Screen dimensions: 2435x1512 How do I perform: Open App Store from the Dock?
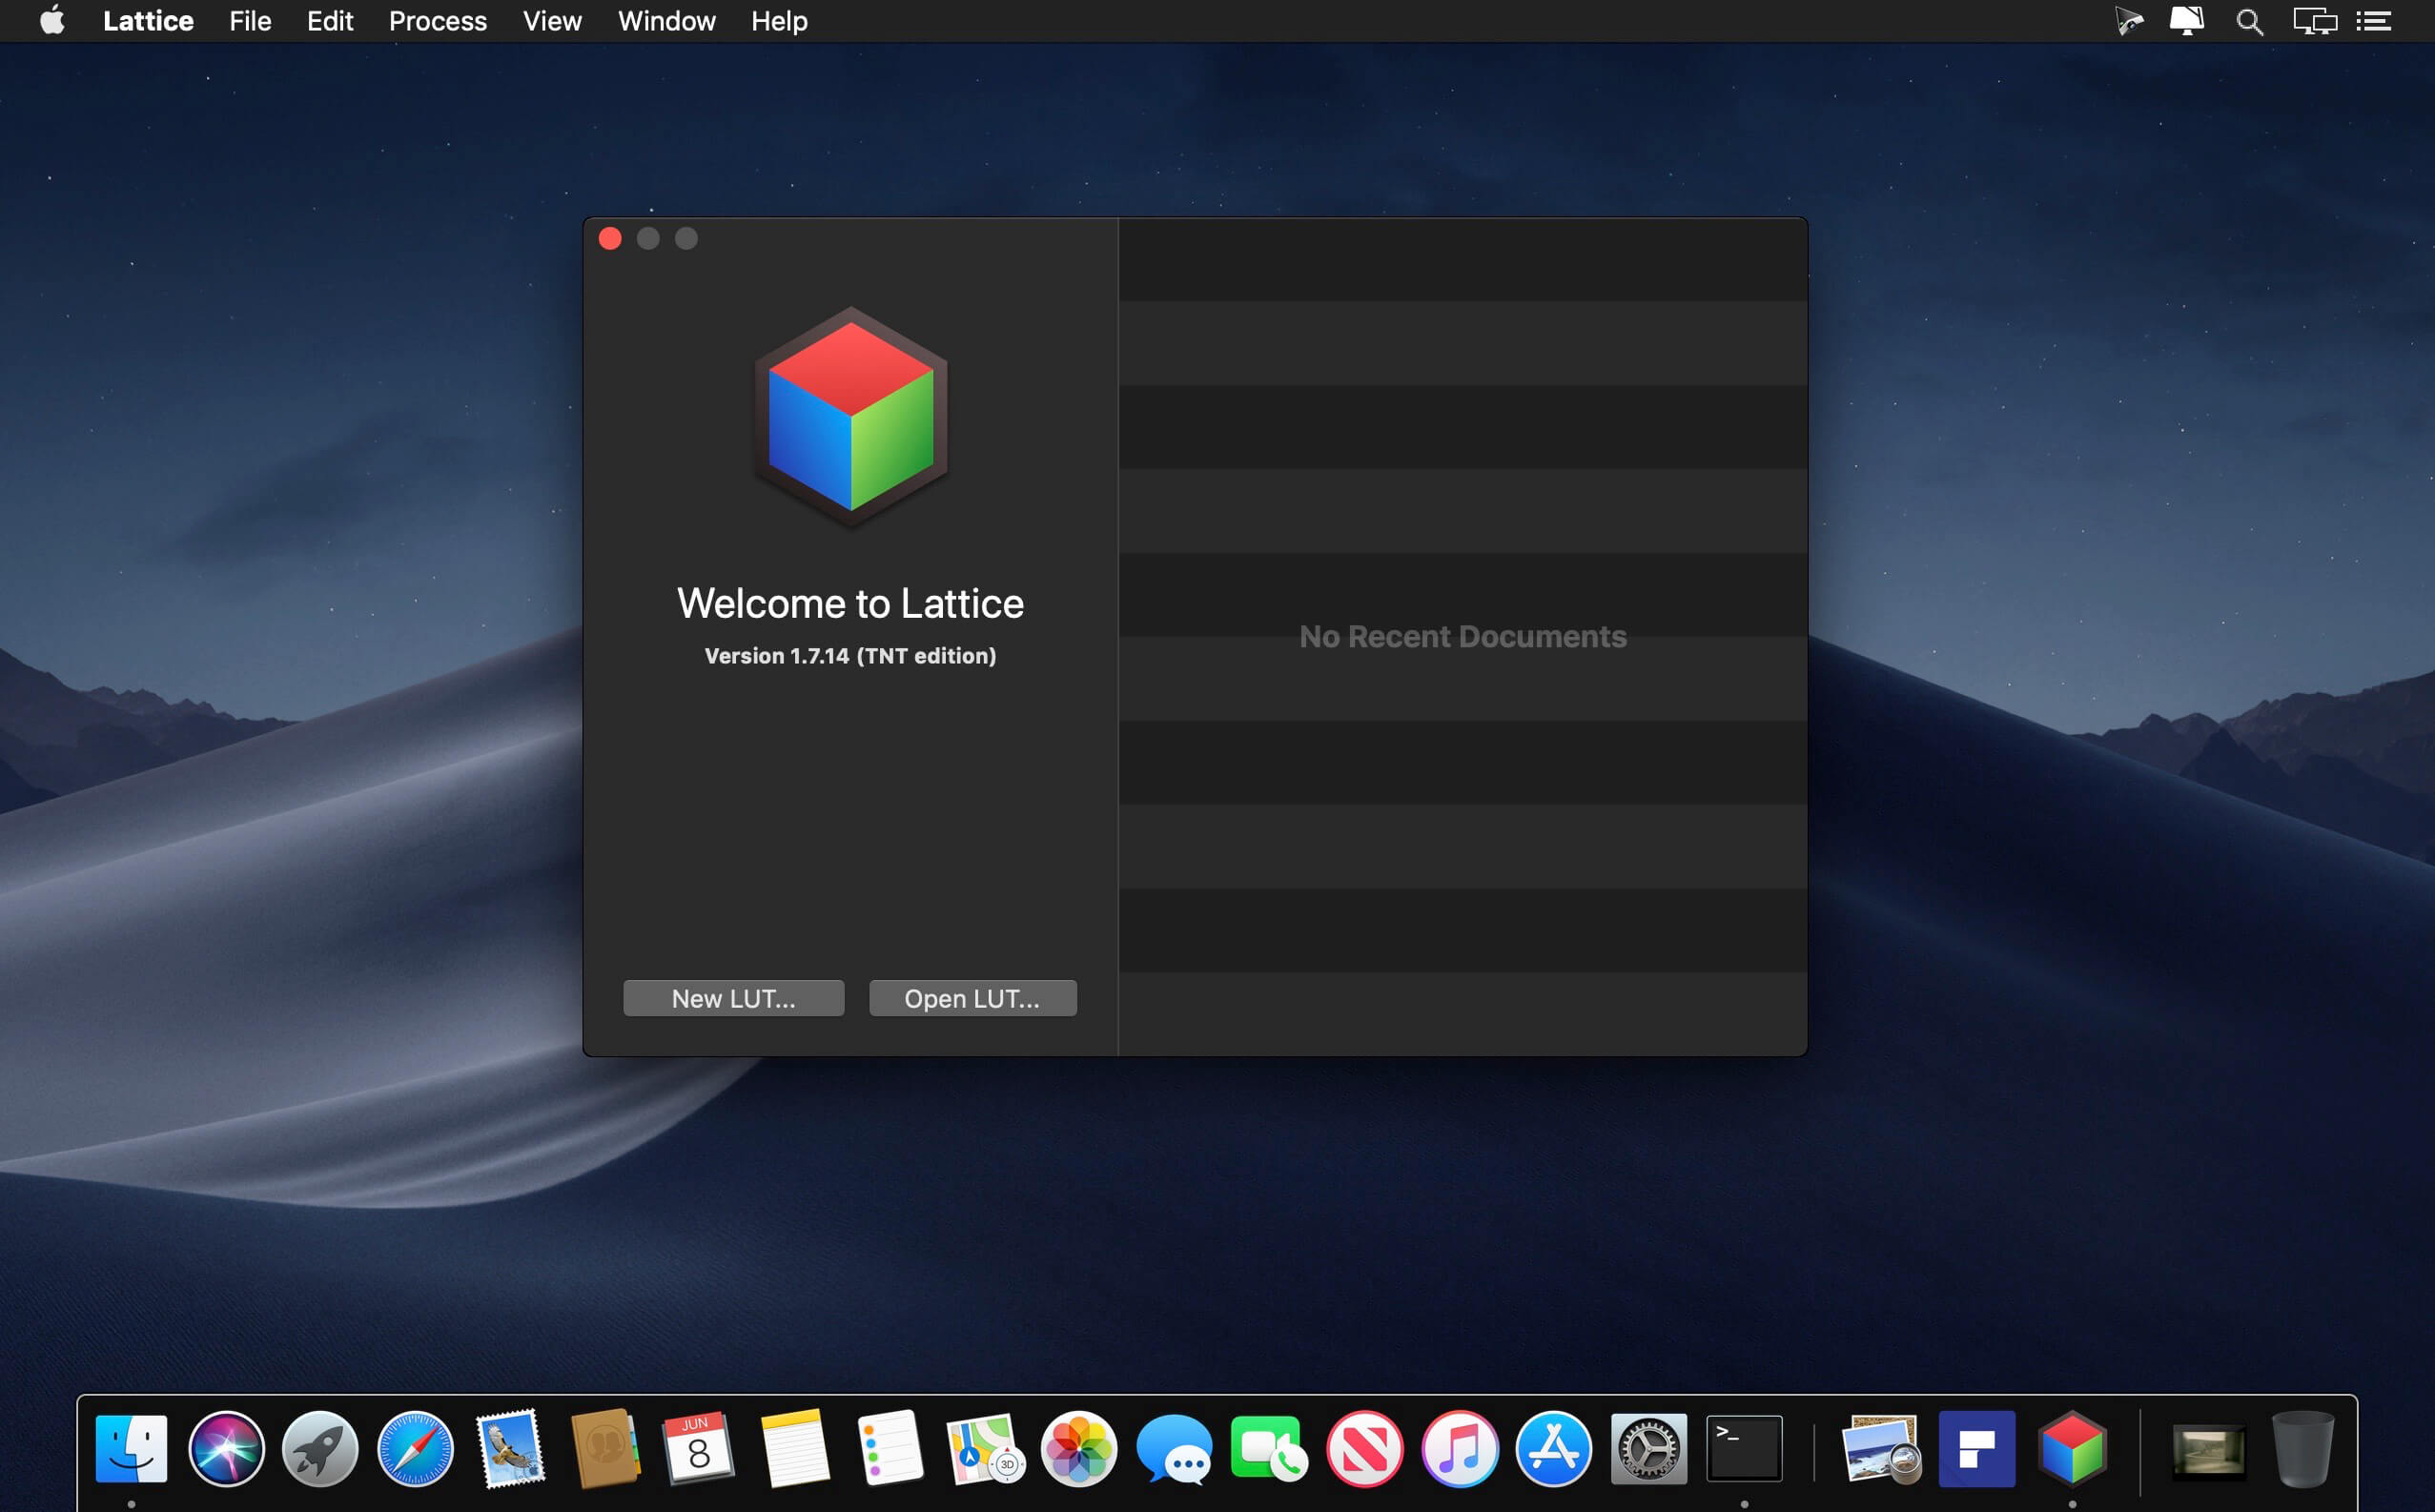pos(1553,1449)
